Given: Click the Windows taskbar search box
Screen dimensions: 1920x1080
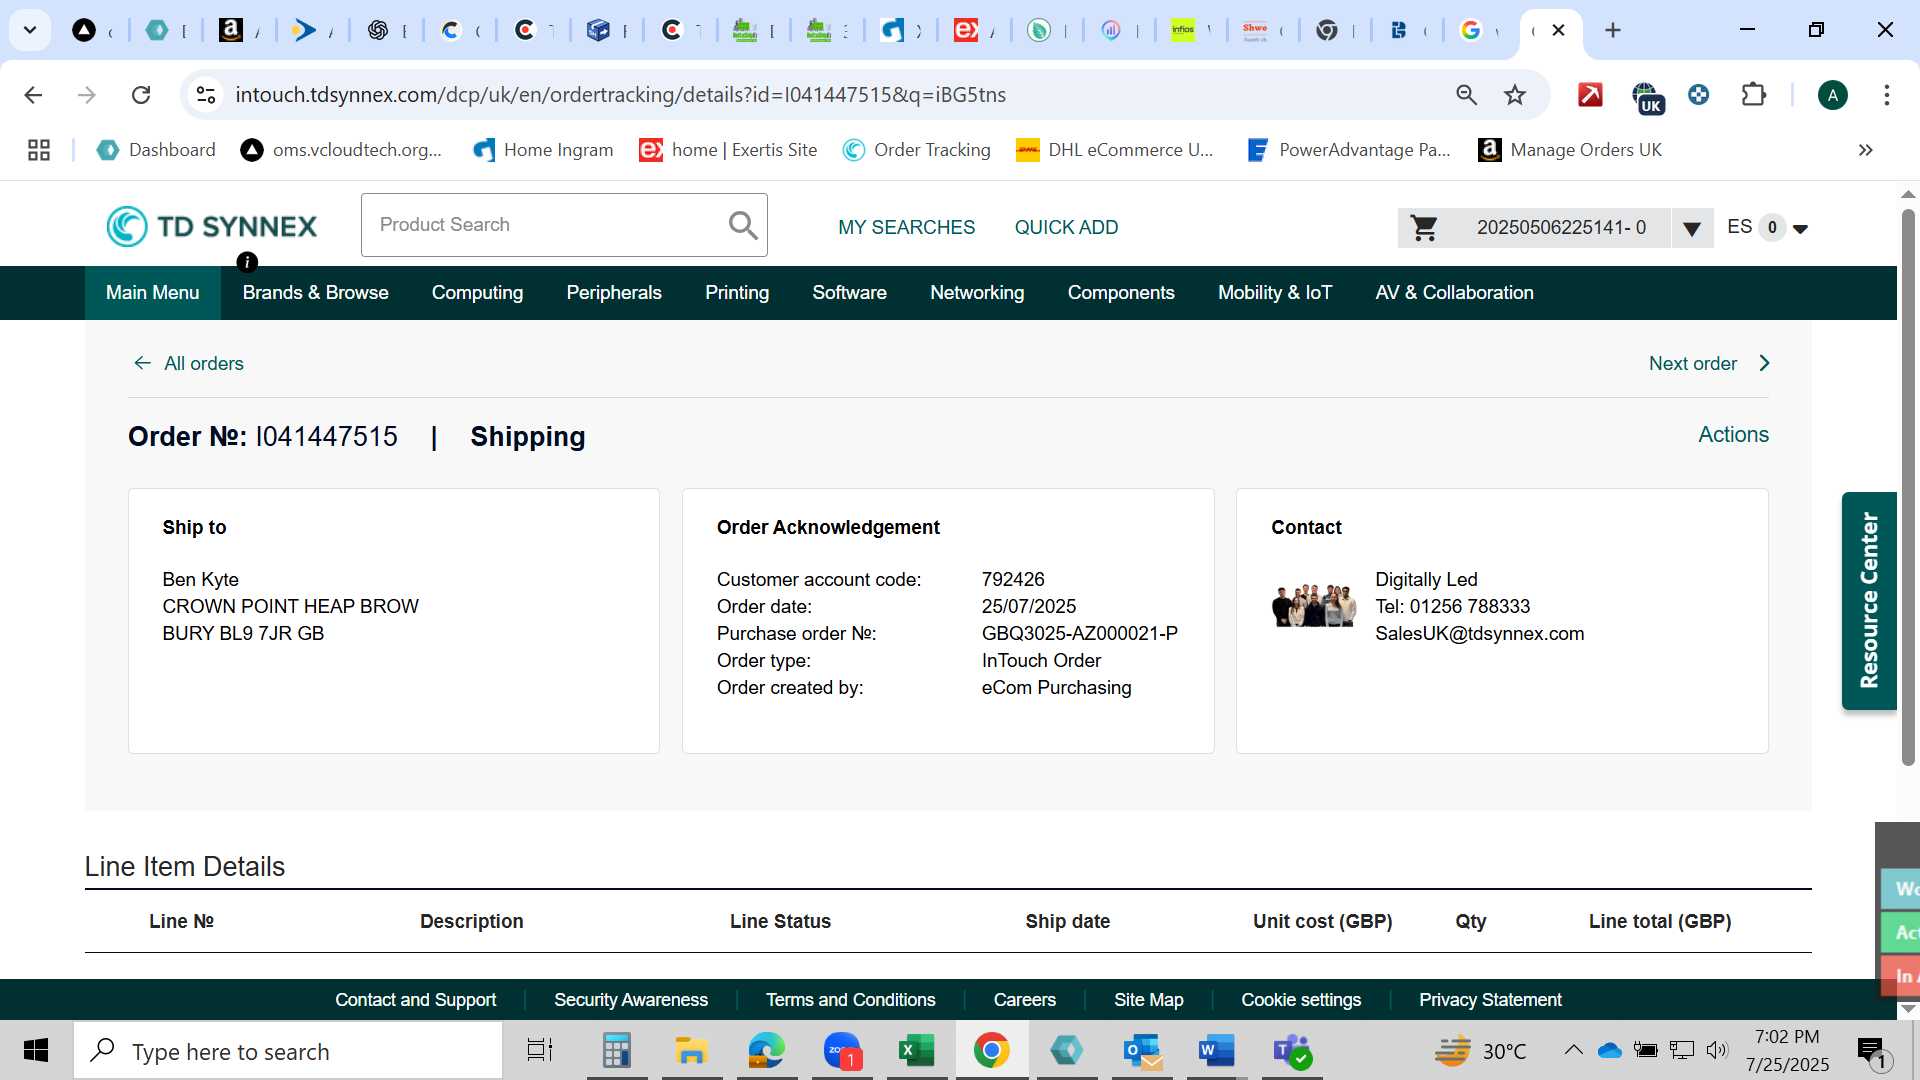Looking at the screenshot, I should point(288,1051).
